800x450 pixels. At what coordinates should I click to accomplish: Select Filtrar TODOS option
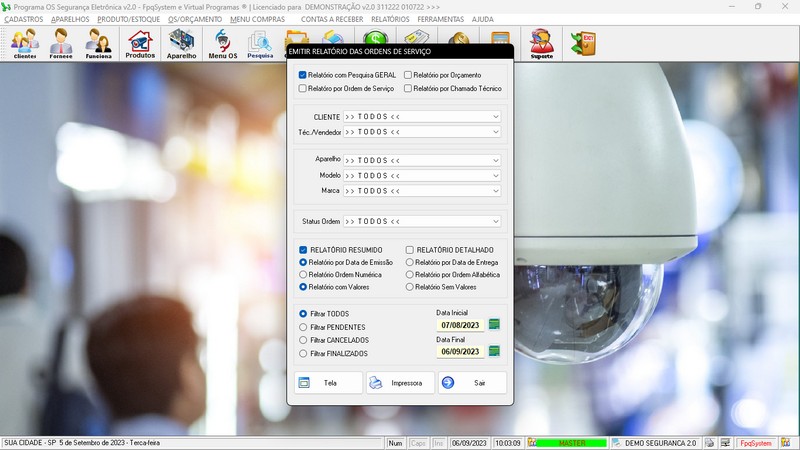click(x=303, y=314)
